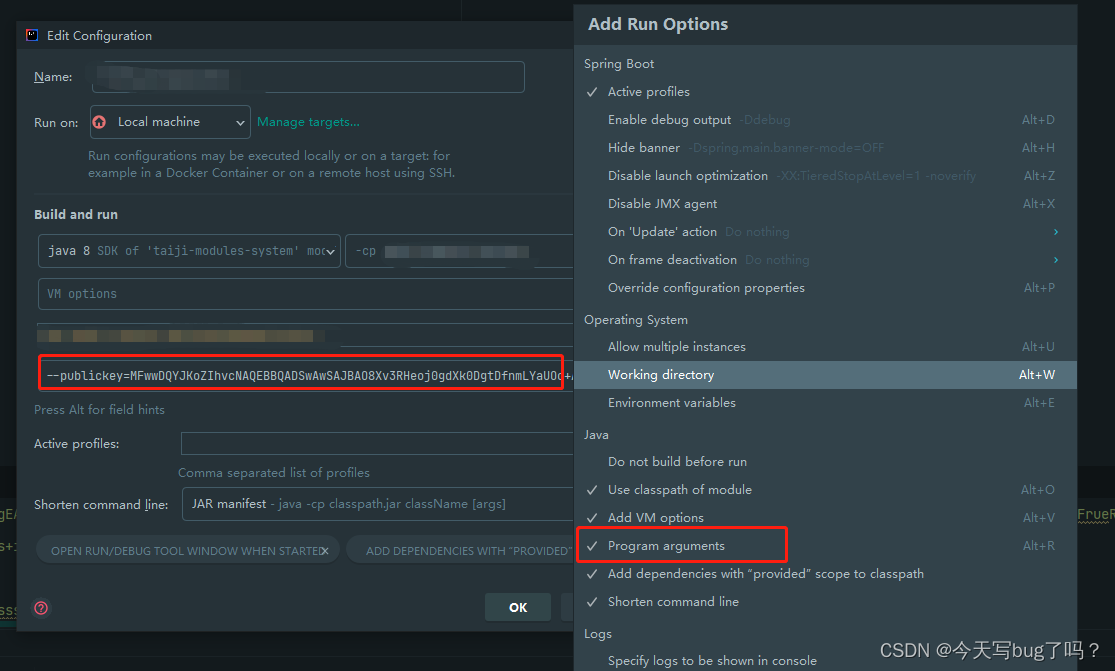
Task: Click the Operating System section header
Action: pos(636,320)
